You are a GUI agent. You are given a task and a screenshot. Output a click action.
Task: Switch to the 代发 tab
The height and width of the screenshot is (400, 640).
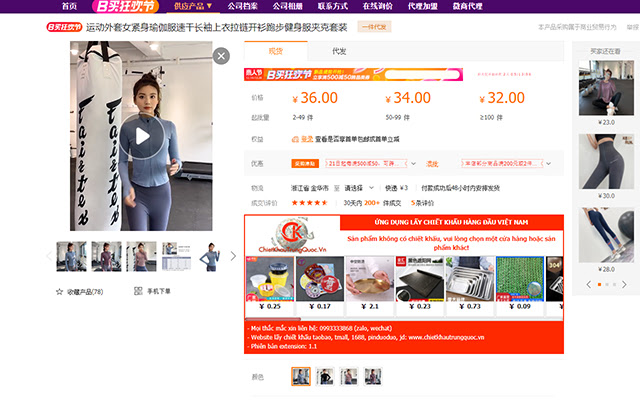click(x=339, y=51)
